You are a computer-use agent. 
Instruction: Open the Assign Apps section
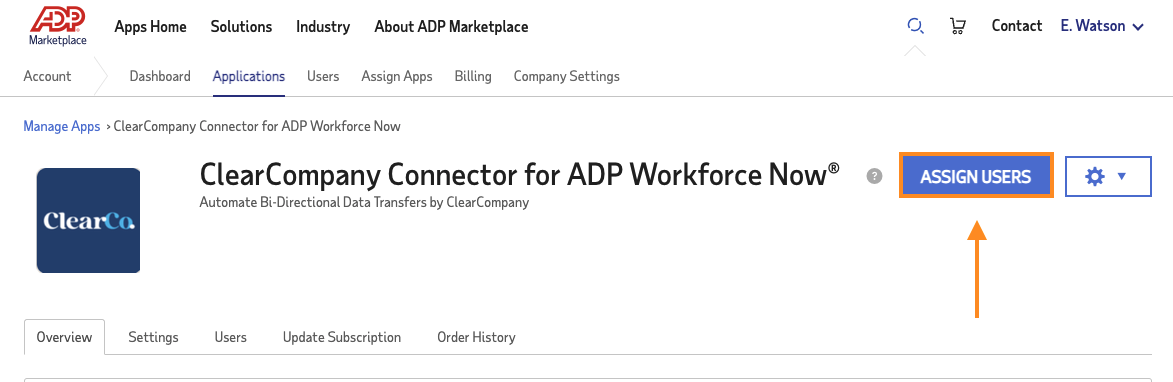click(x=396, y=76)
